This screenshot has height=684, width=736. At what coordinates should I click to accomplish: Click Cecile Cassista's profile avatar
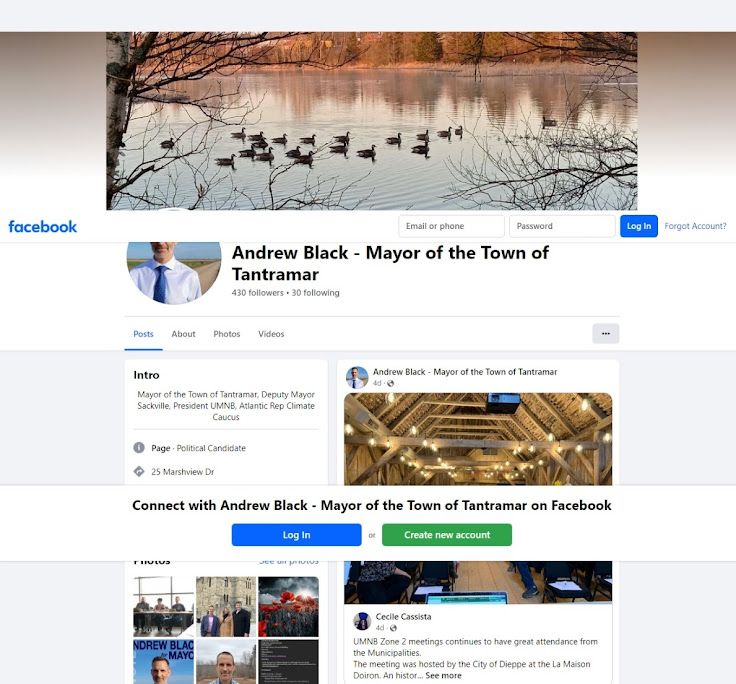click(362, 622)
